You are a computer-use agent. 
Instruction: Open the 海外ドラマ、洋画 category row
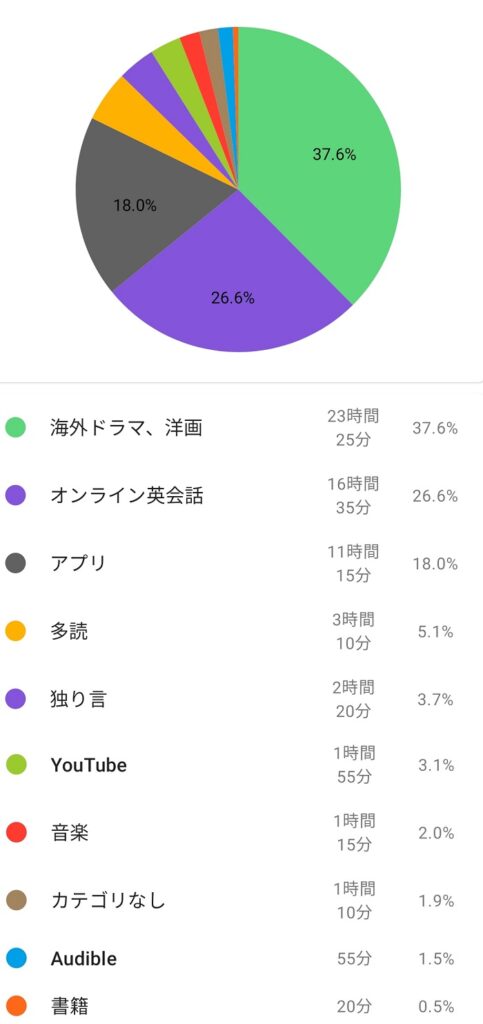coord(242,428)
